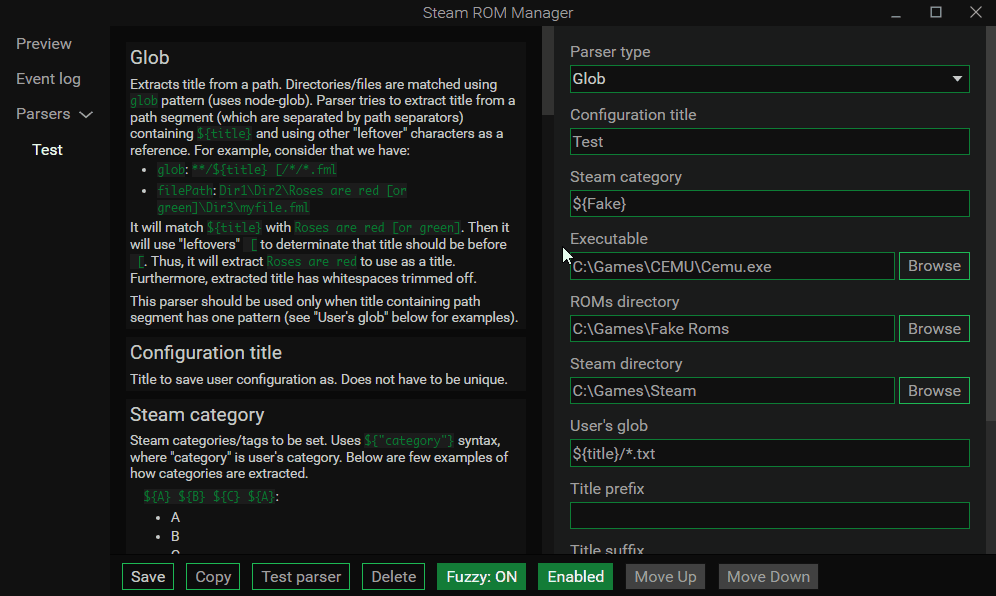Edit the Steam directory field
Image resolution: width=996 pixels, height=596 pixels.
(732, 391)
